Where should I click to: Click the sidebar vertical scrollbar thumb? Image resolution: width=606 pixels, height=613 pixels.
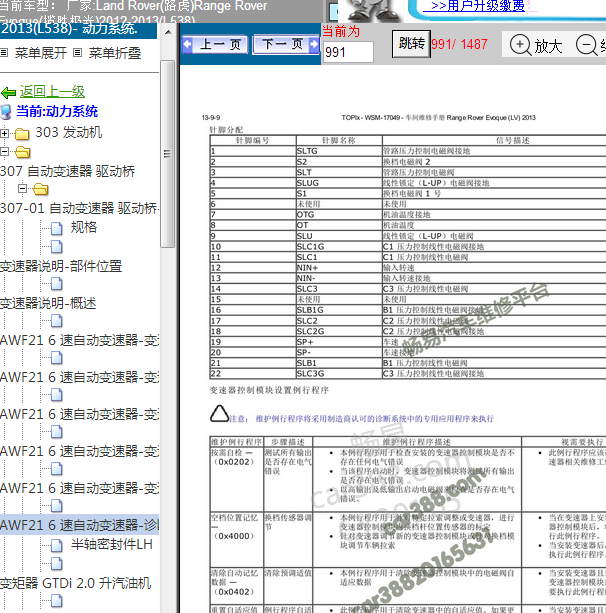click(167, 154)
